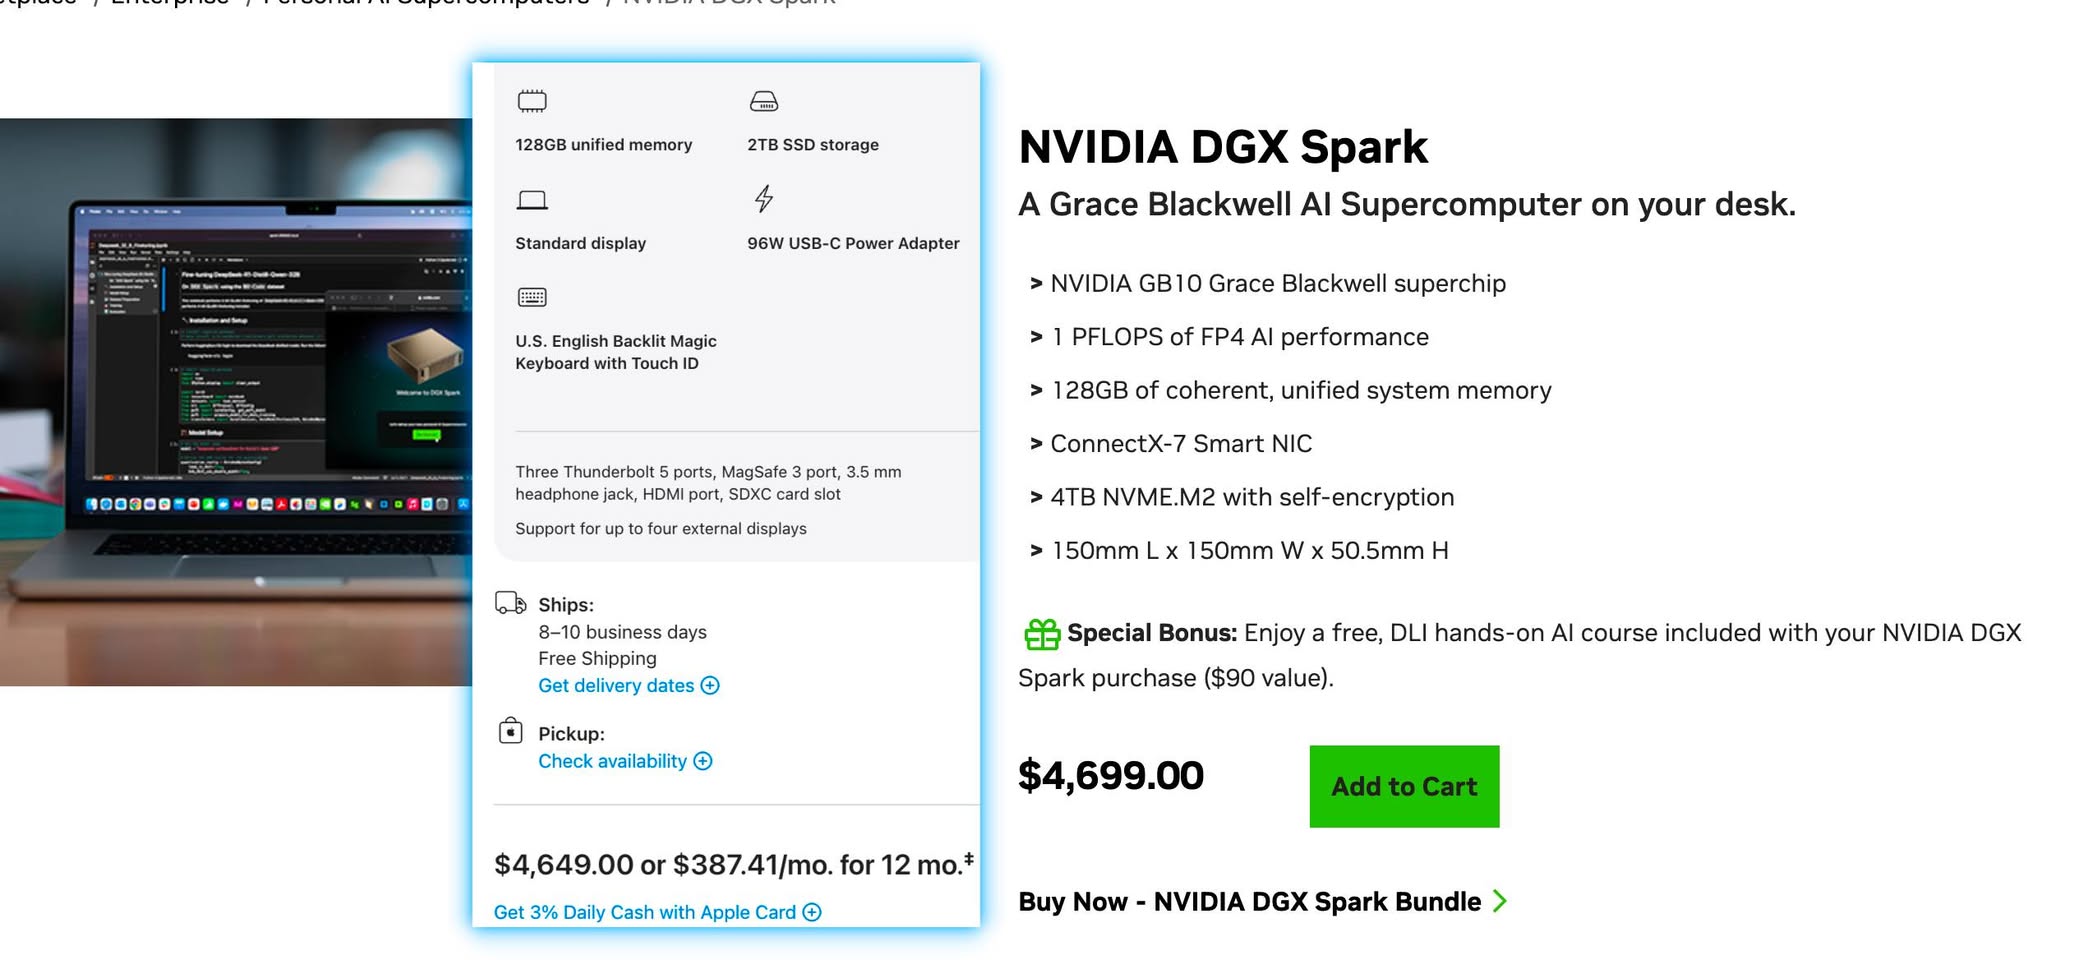
Task: Follow the Get 3% Daily Cash link
Action: (644, 912)
